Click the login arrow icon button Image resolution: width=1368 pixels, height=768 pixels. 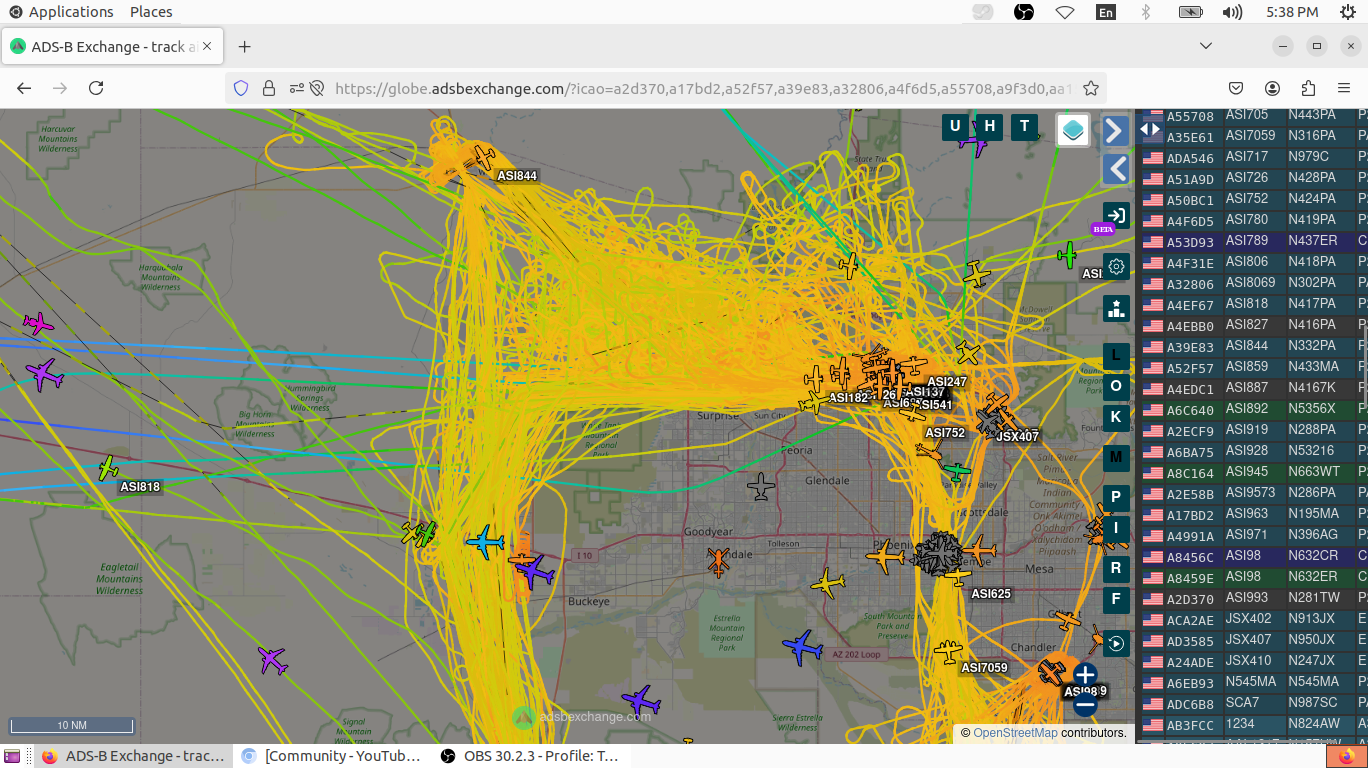coord(1116,215)
